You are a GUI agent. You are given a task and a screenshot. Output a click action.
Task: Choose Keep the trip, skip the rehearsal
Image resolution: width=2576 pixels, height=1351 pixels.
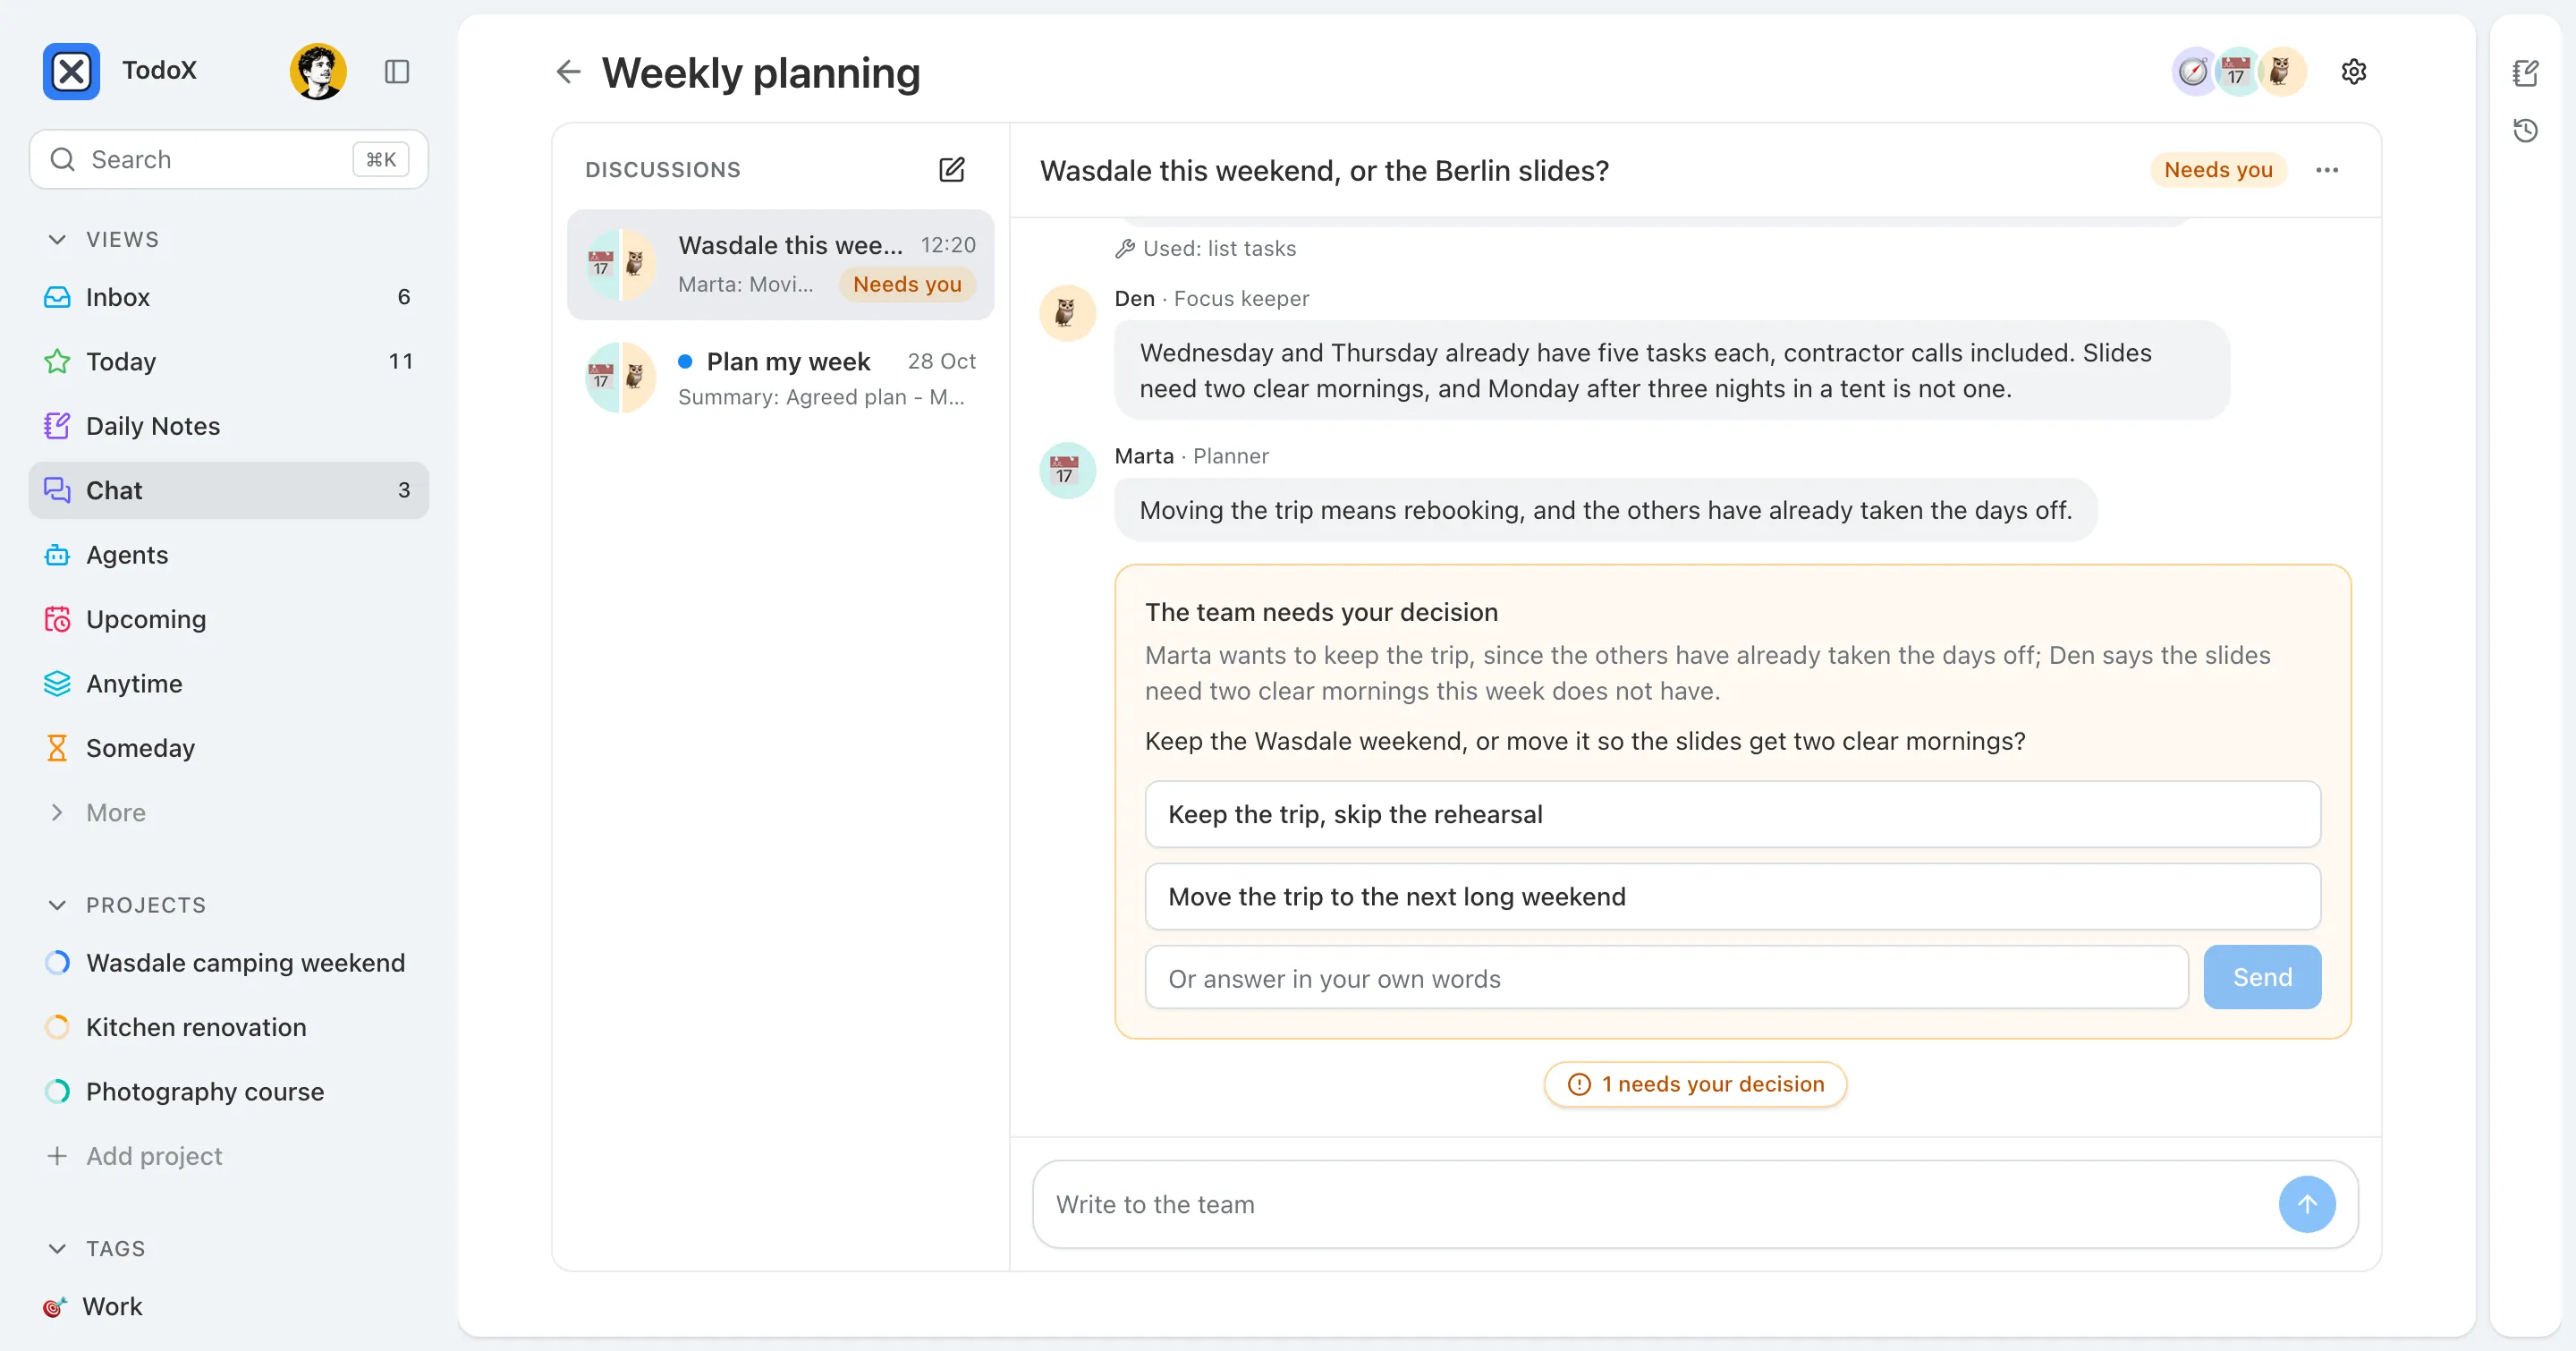click(1733, 814)
